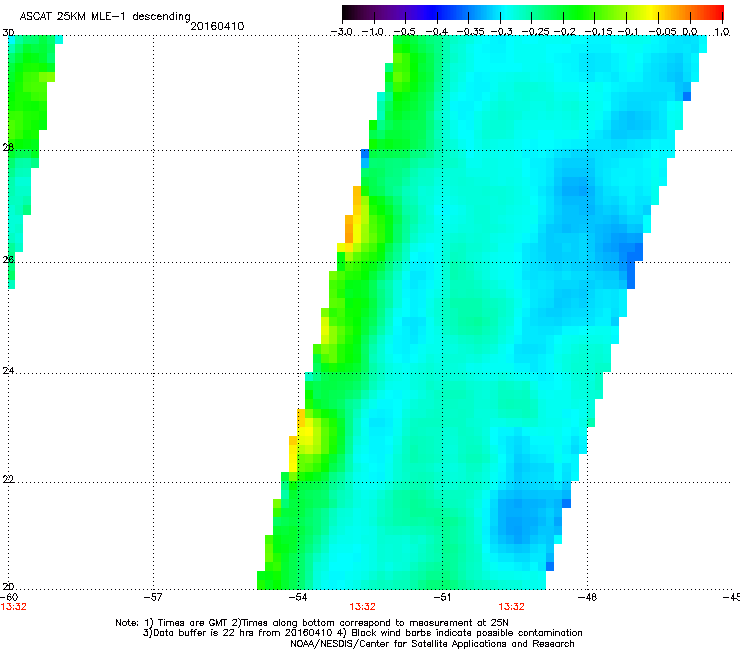
Task: Click the latitude label "24" on left axis
Action: click(8, 371)
